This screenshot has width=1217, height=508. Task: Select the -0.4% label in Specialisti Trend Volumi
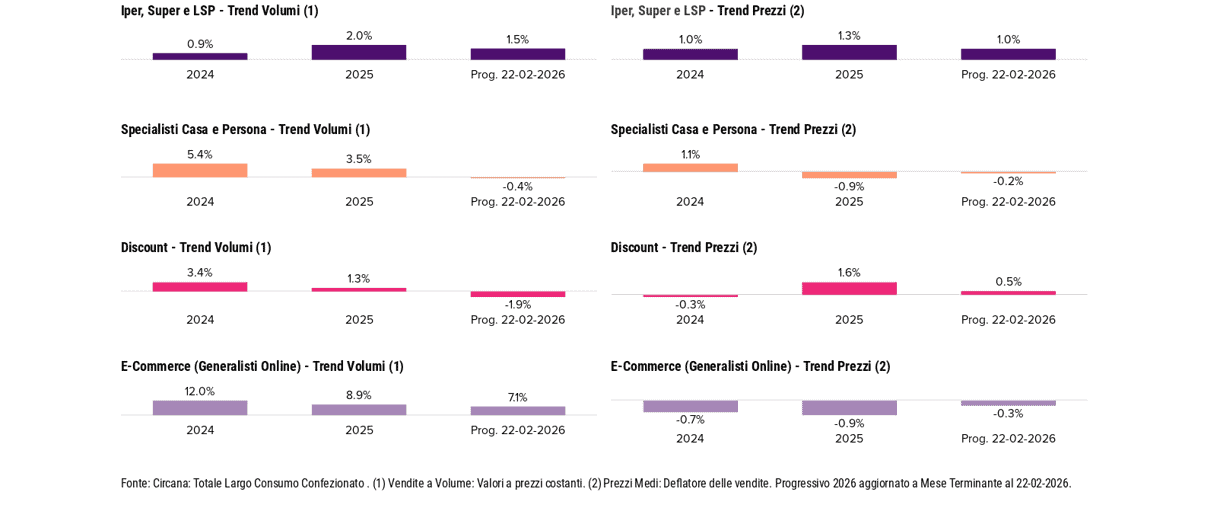(517, 186)
